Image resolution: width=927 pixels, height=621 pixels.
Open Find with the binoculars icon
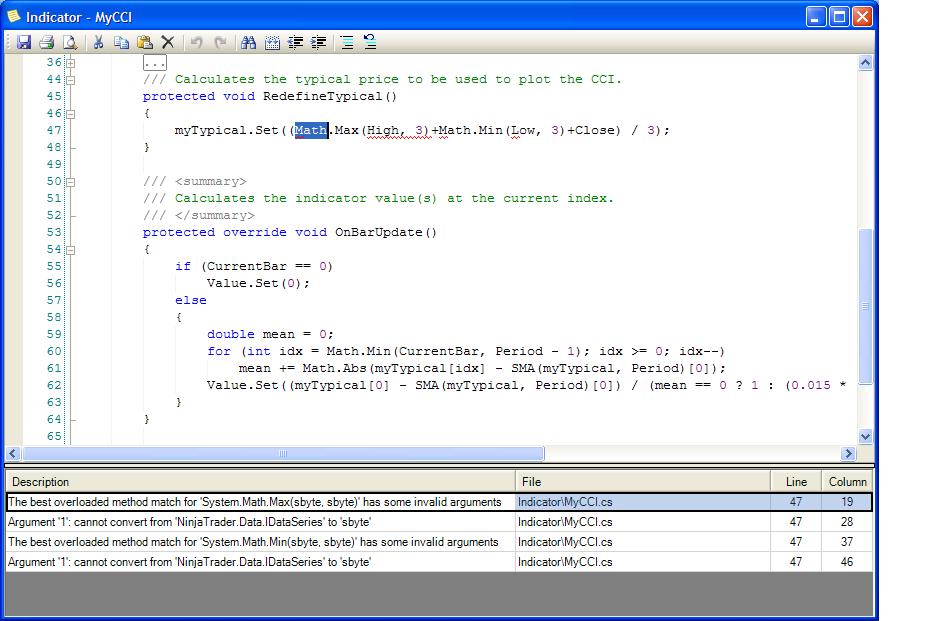coord(248,42)
